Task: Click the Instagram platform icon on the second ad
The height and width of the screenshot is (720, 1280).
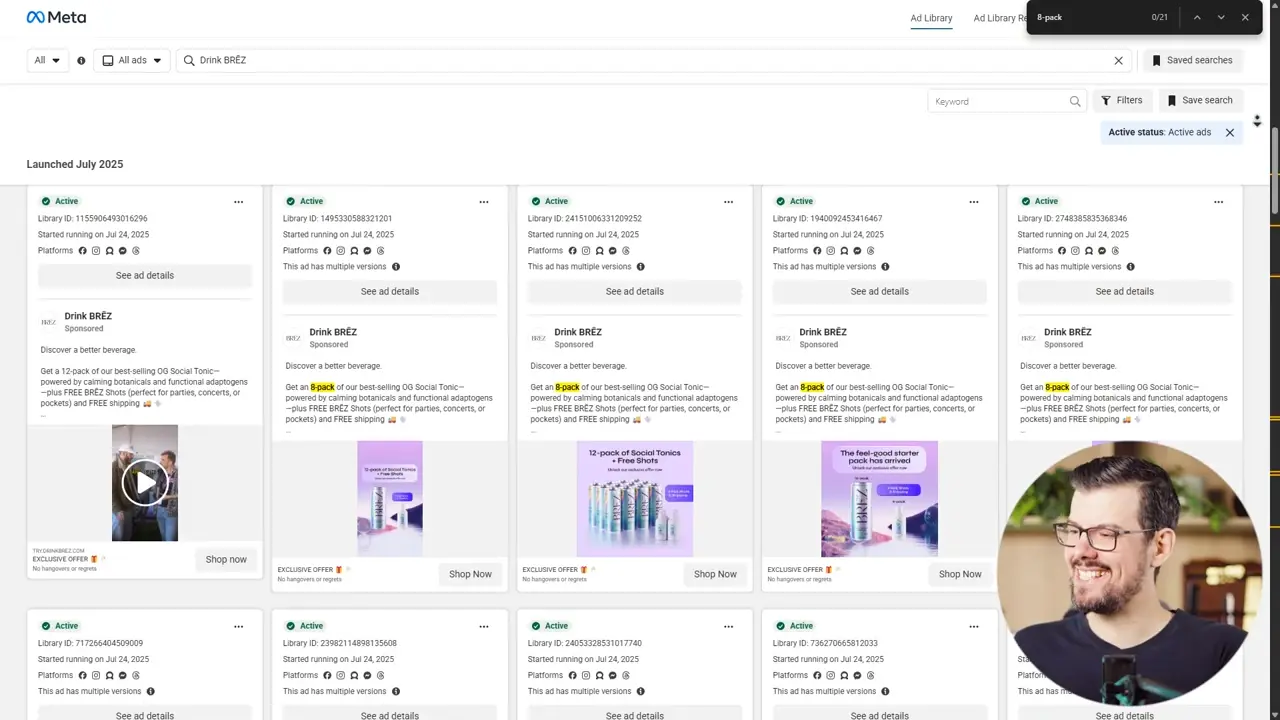Action: click(341, 250)
